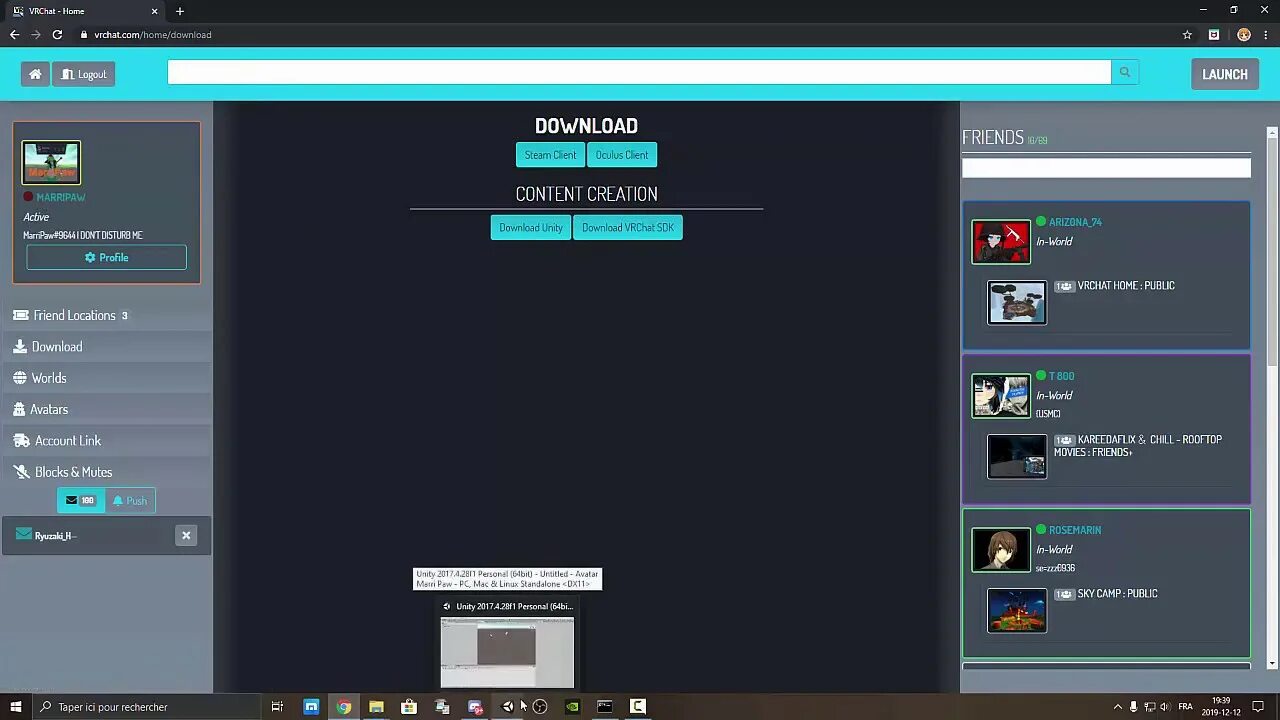
Task: Click the Profile button
Action: 106,257
